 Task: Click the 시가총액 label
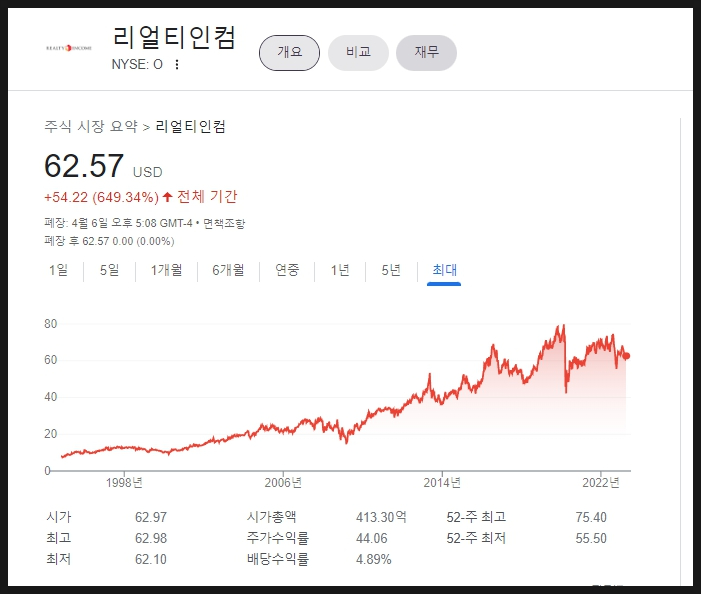[x=271, y=517]
